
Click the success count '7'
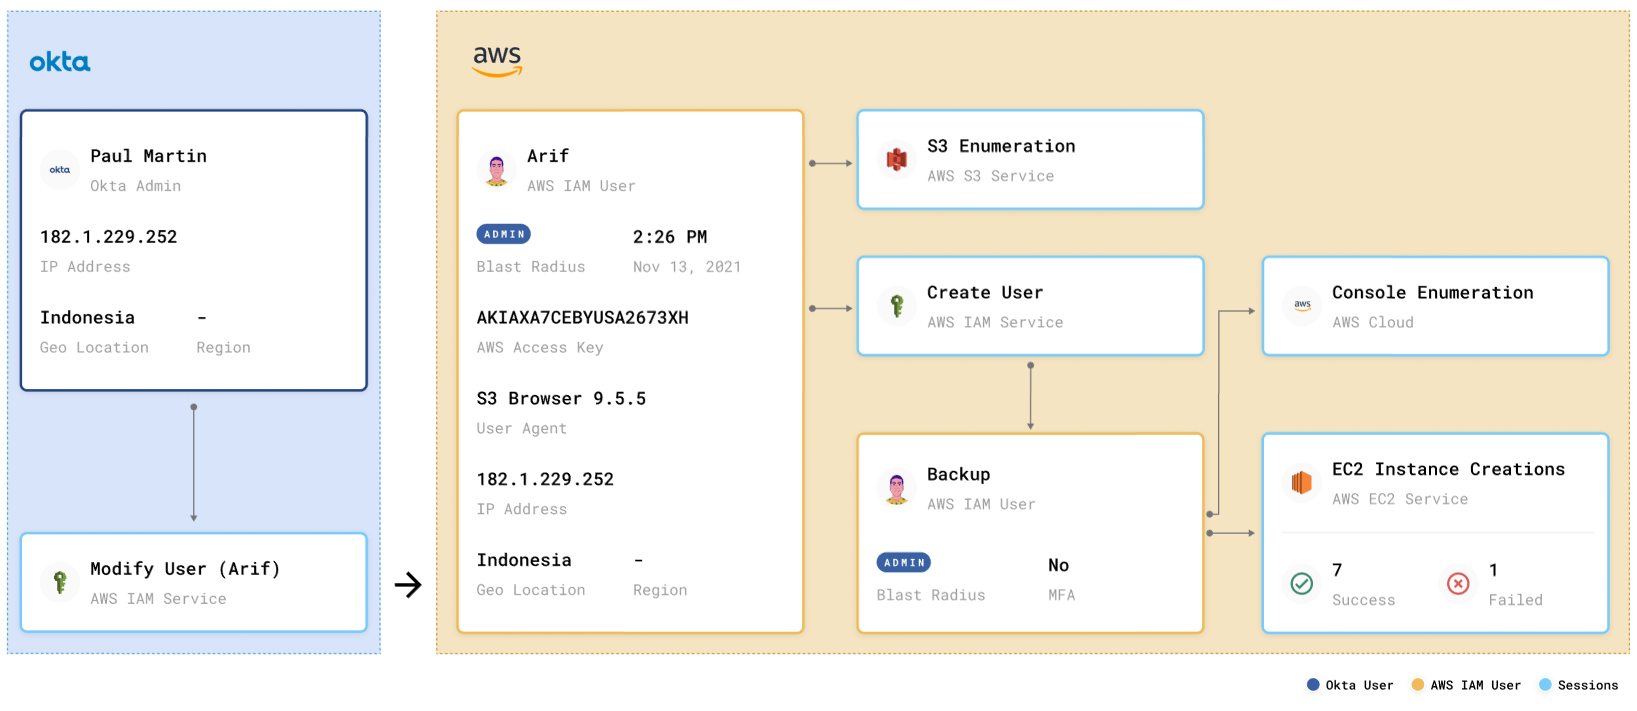(1337, 571)
